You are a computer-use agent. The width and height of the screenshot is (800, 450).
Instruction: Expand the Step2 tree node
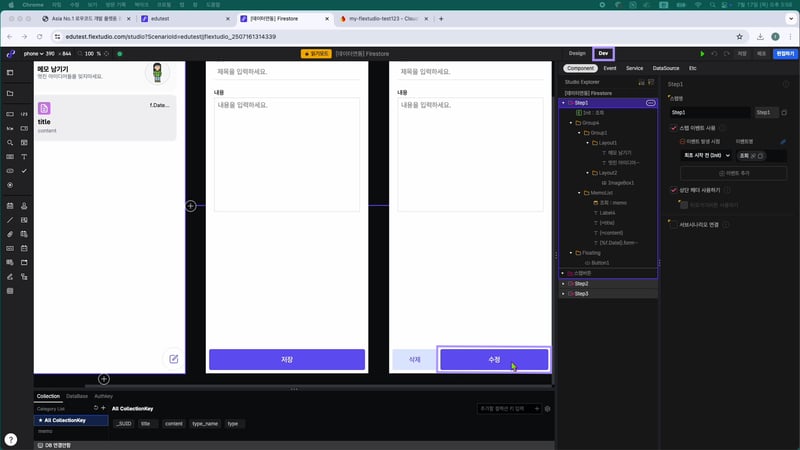pyautogui.click(x=563, y=283)
